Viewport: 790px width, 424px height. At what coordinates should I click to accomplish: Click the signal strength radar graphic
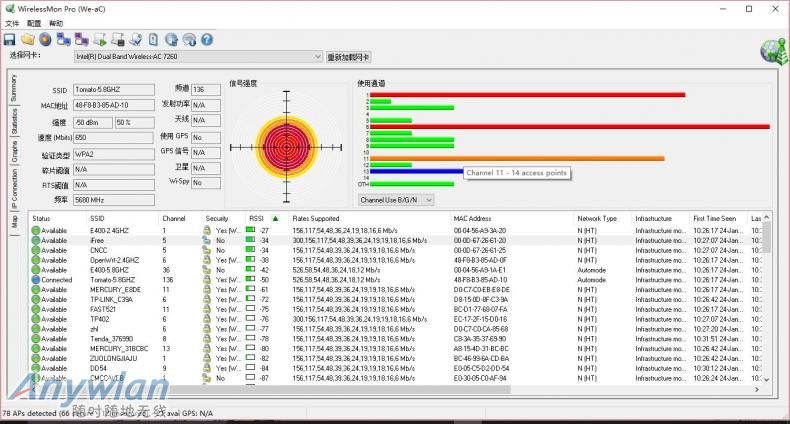coord(286,147)
